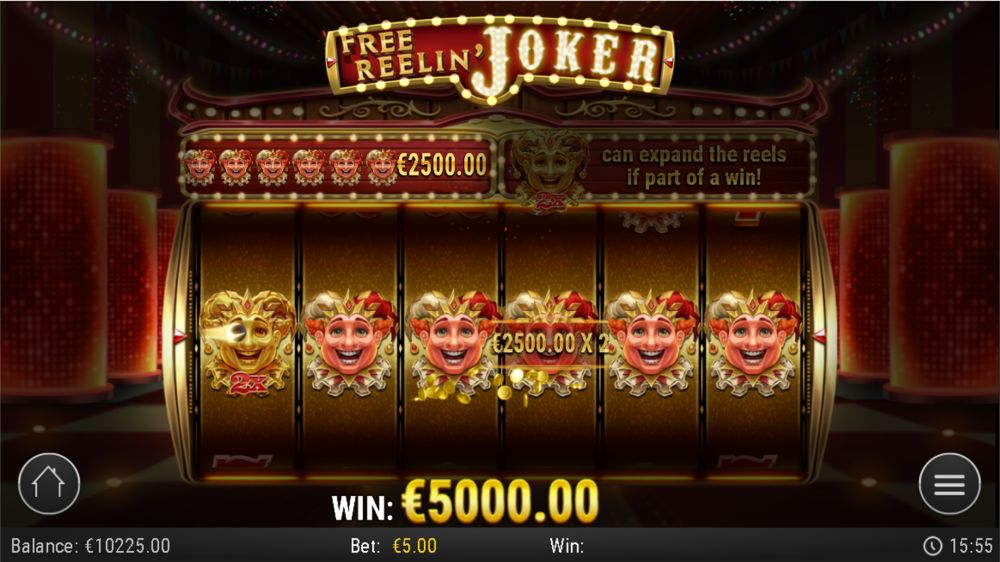This screenshot has height=562, width=1000.
Task: Open the hamburger menu button
Action: [x=950, y=484]
